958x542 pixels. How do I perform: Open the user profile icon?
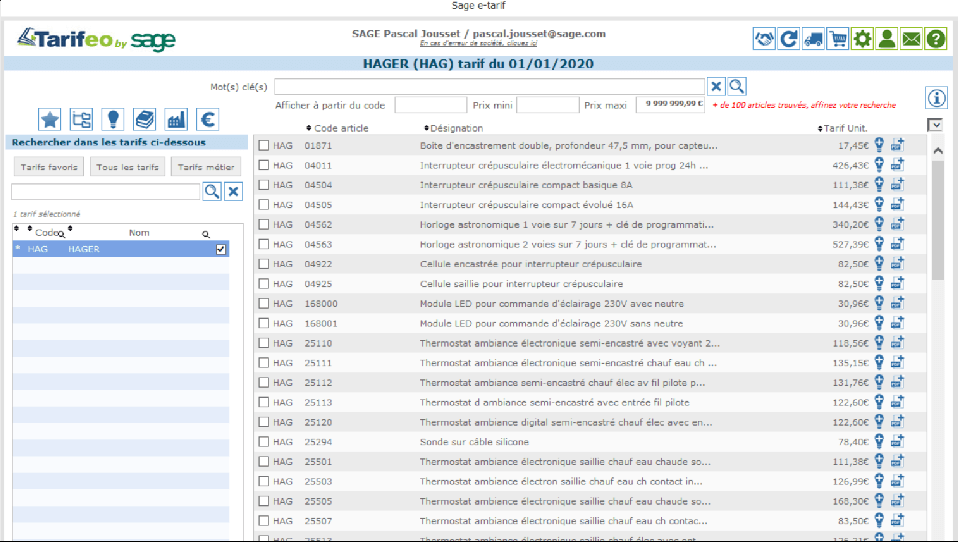click(887, 39)
